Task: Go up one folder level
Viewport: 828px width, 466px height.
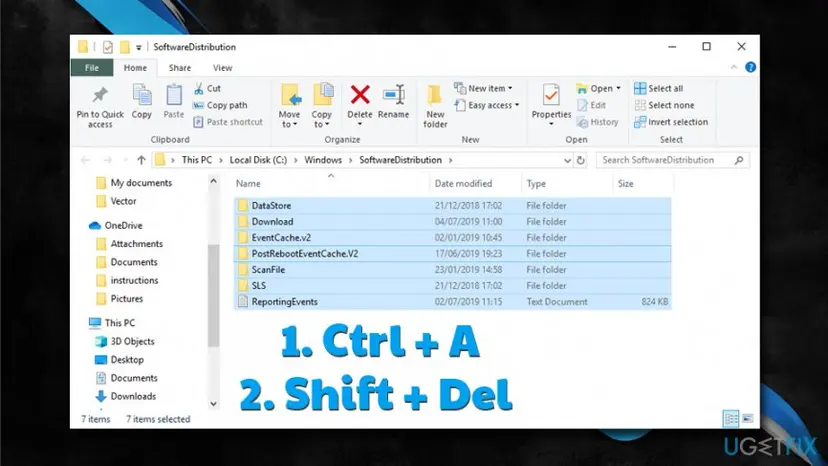Action: click(x=141, y=160)
